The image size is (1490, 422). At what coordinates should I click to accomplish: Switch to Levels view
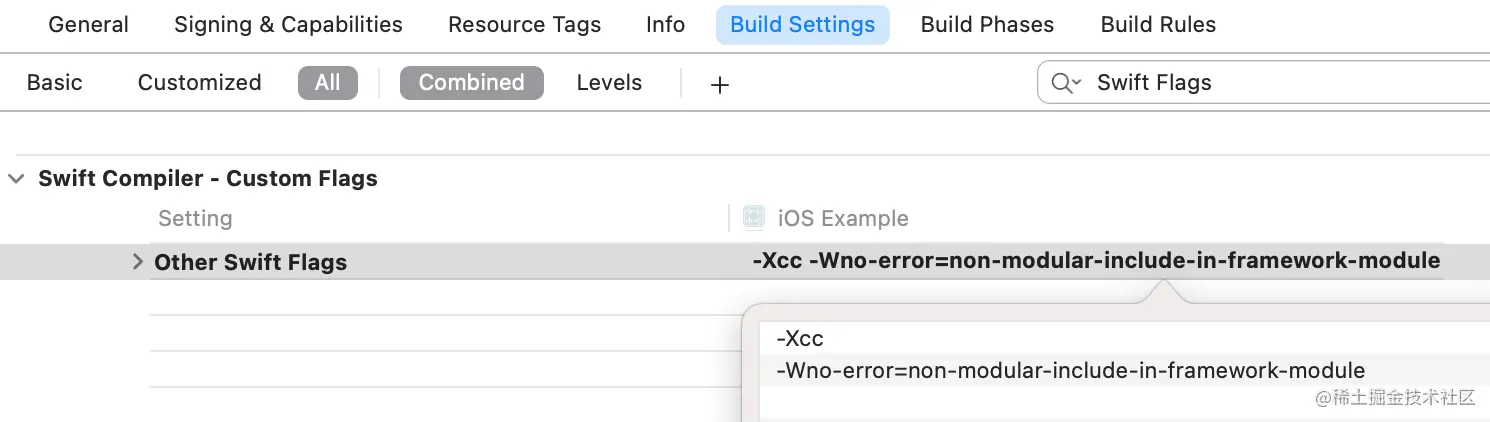pyautogui.click(x=609, y=83)
